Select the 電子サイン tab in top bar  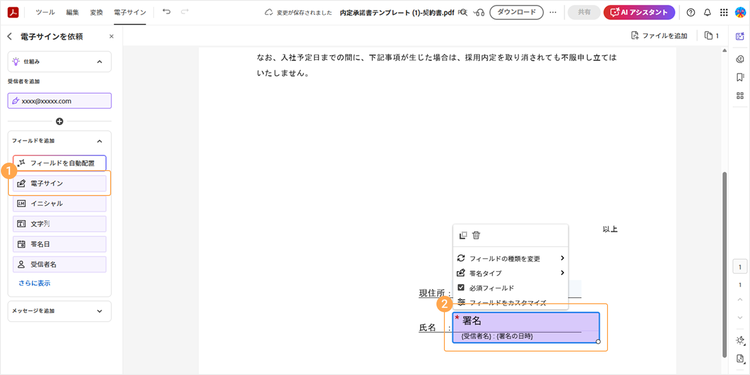click(130, 12)
